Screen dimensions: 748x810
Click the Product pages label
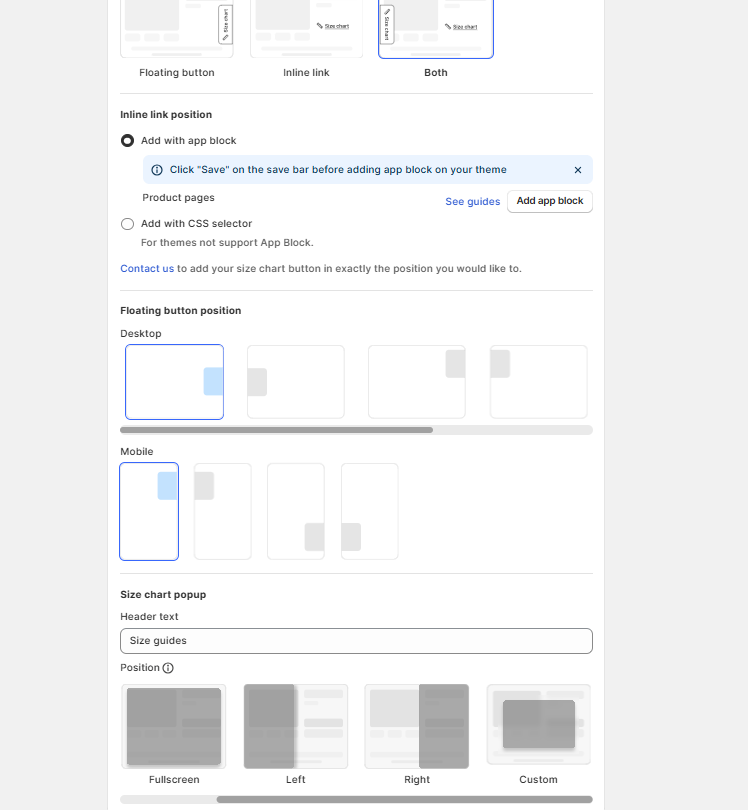pos(178,198)
